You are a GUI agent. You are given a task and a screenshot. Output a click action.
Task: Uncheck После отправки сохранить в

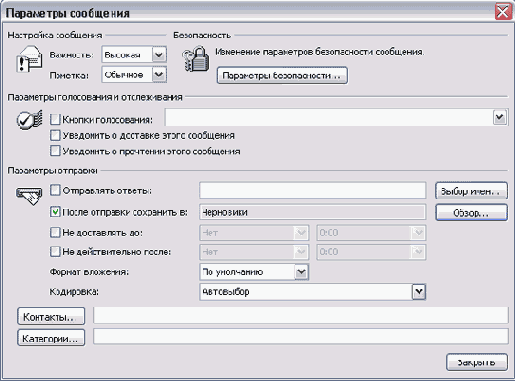coord(55,212)
